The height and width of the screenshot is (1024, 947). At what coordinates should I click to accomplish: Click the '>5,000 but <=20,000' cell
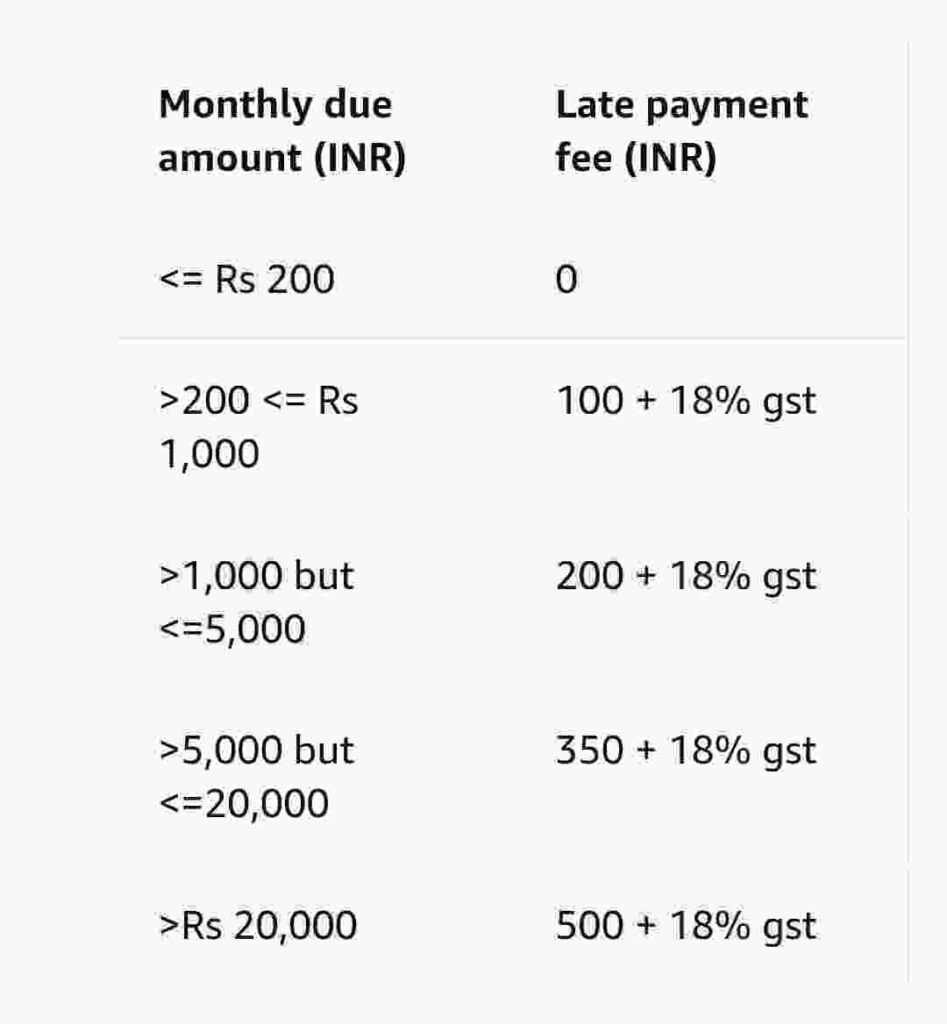(257, 776)
